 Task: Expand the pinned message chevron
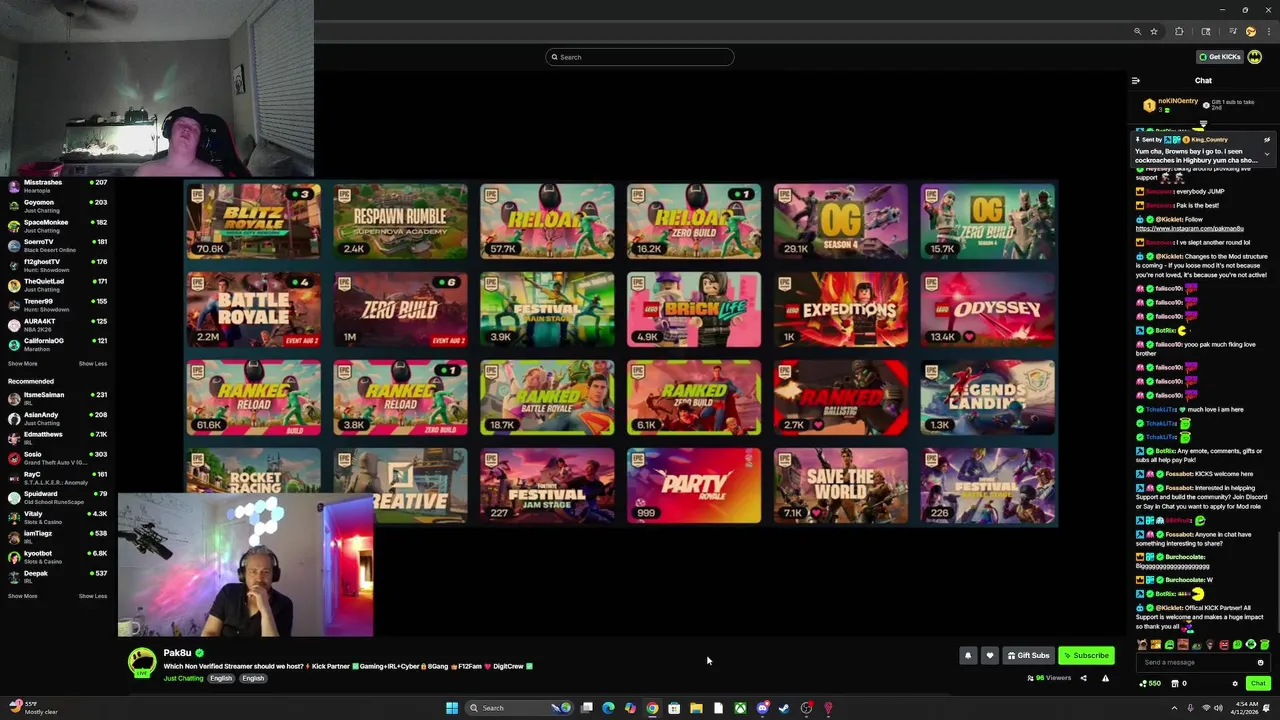tap(1267, 154)
